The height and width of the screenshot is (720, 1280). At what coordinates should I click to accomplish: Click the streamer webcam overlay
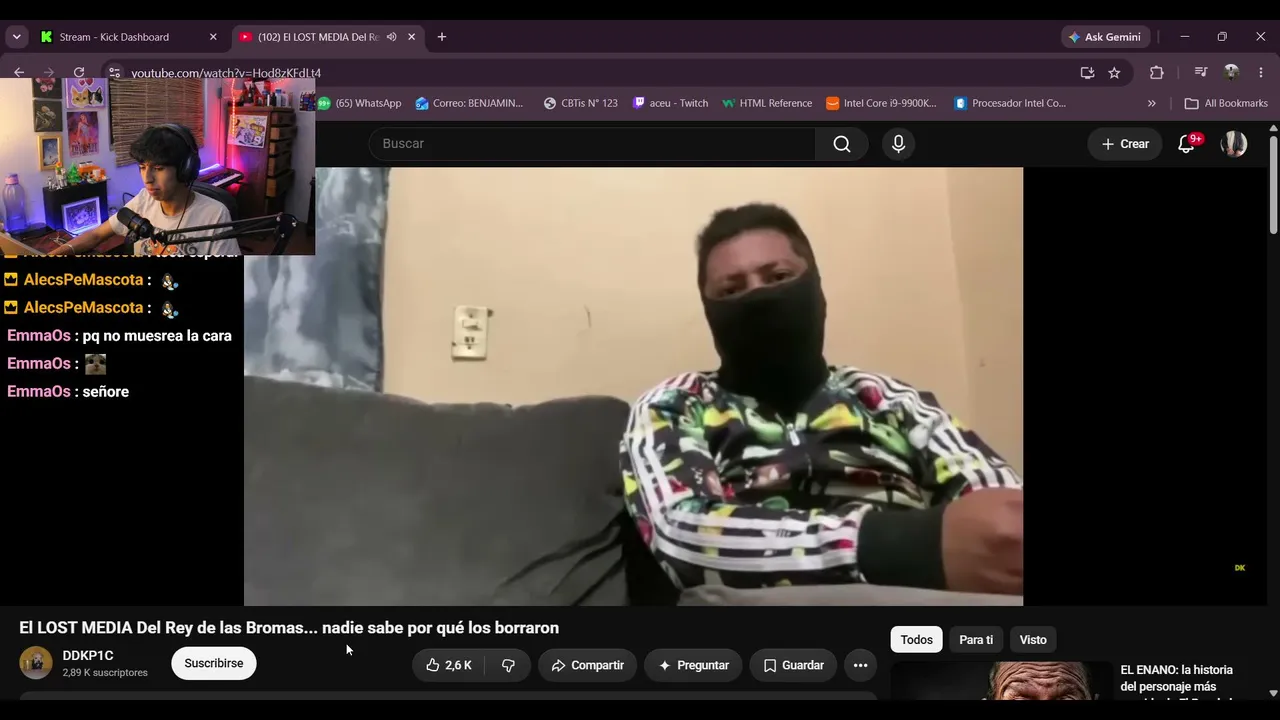[x=158, y=166]
